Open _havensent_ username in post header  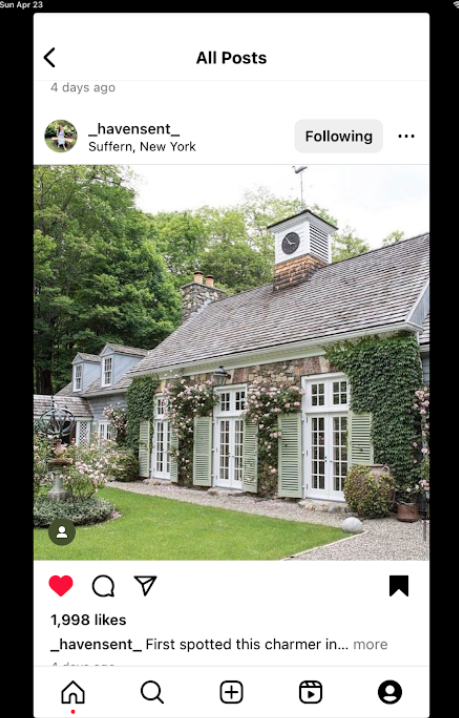coord(134,129)
